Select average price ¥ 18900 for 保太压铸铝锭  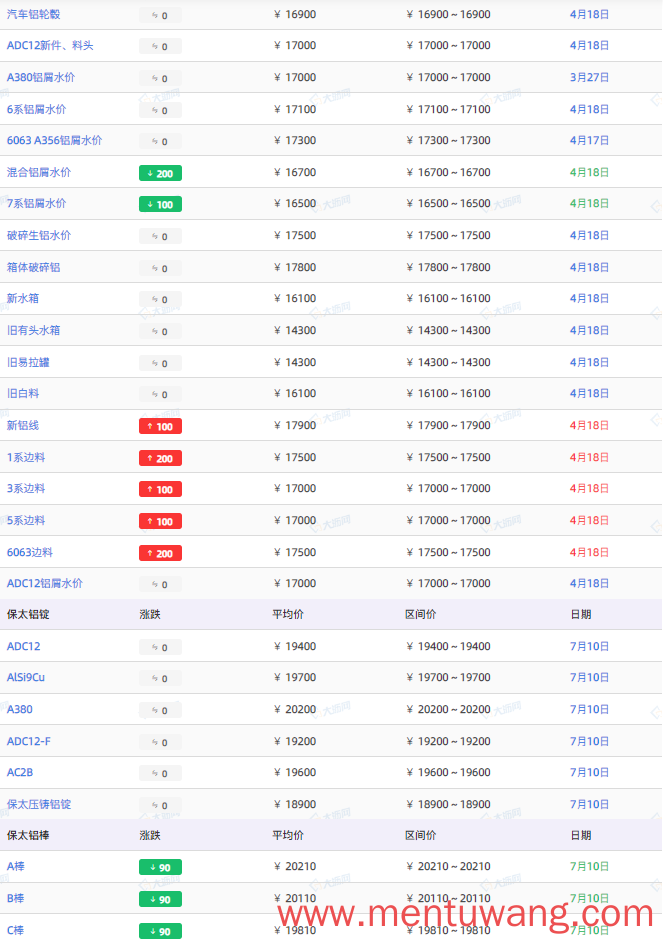click(x=295, y=804)
